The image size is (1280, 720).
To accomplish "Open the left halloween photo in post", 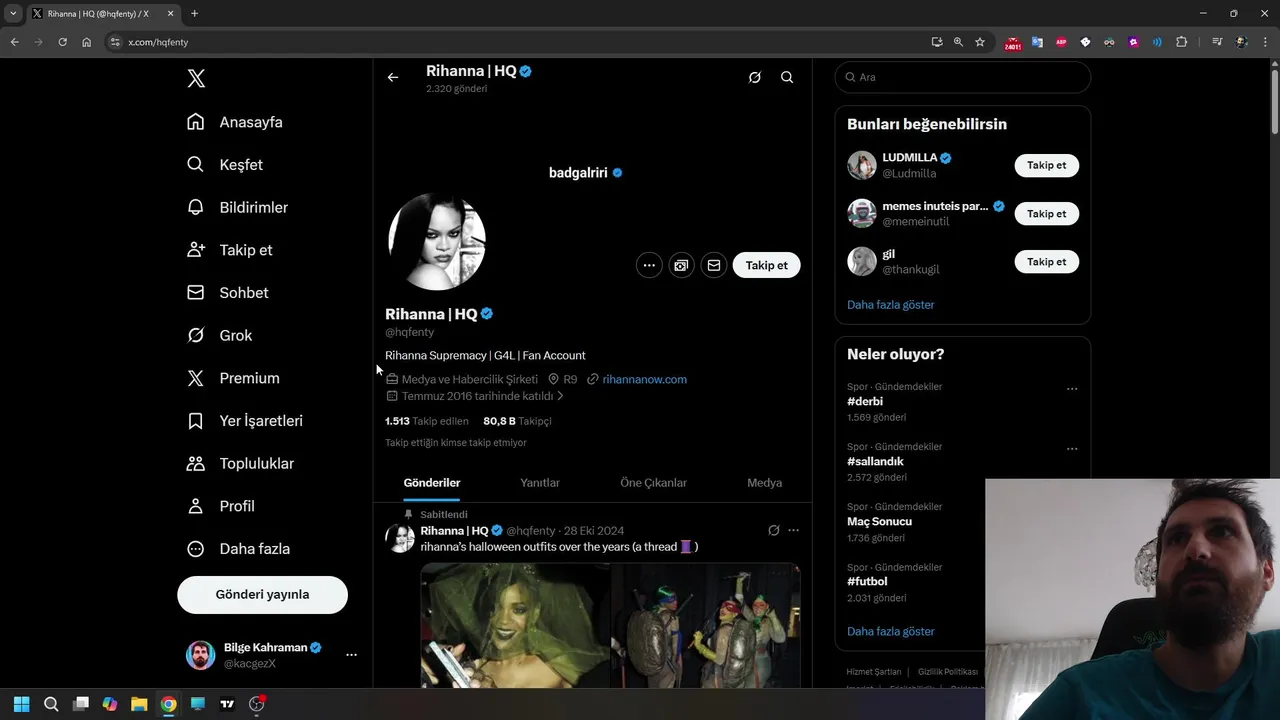I will pyautogui.click(x=515, y=625).
